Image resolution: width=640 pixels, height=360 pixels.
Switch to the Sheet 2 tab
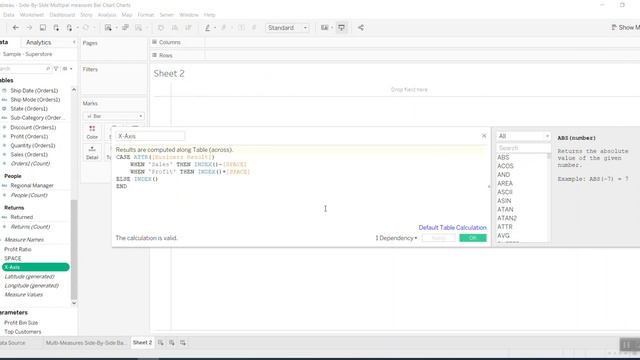[142, 342]
